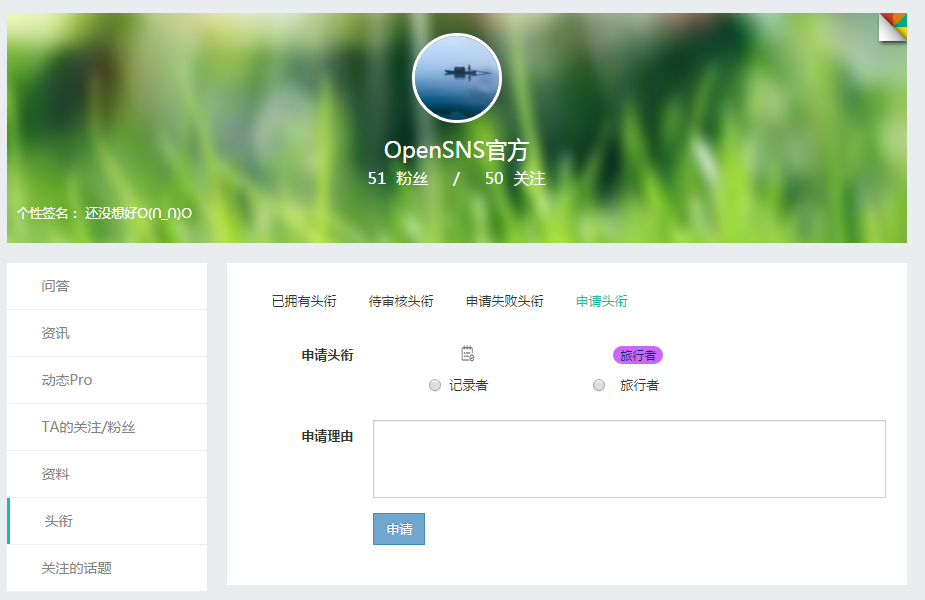This screenshot has width=925, height=600.
Task: Click the blue 申请 button
Action: (x=399, y=529)
